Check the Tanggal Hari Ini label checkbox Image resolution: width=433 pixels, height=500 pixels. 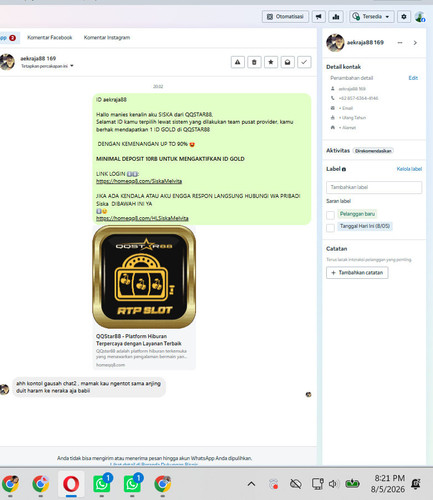tap(330, 228)
